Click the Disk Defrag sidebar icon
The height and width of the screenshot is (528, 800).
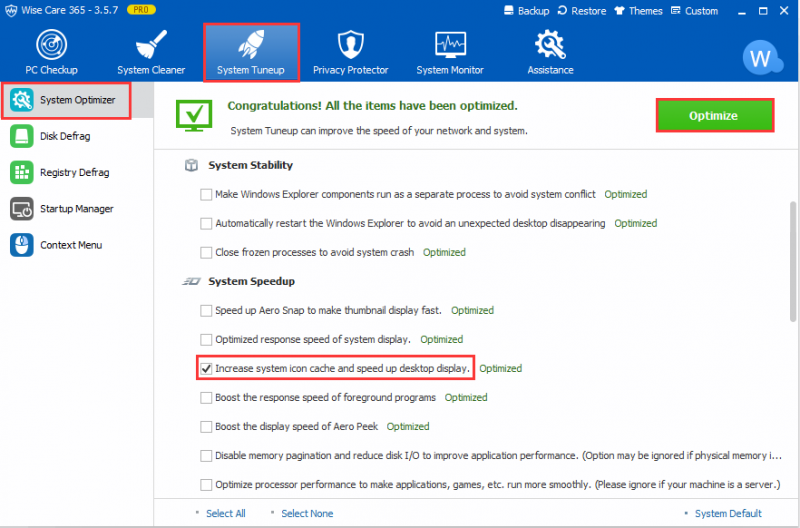pos(21,136)
